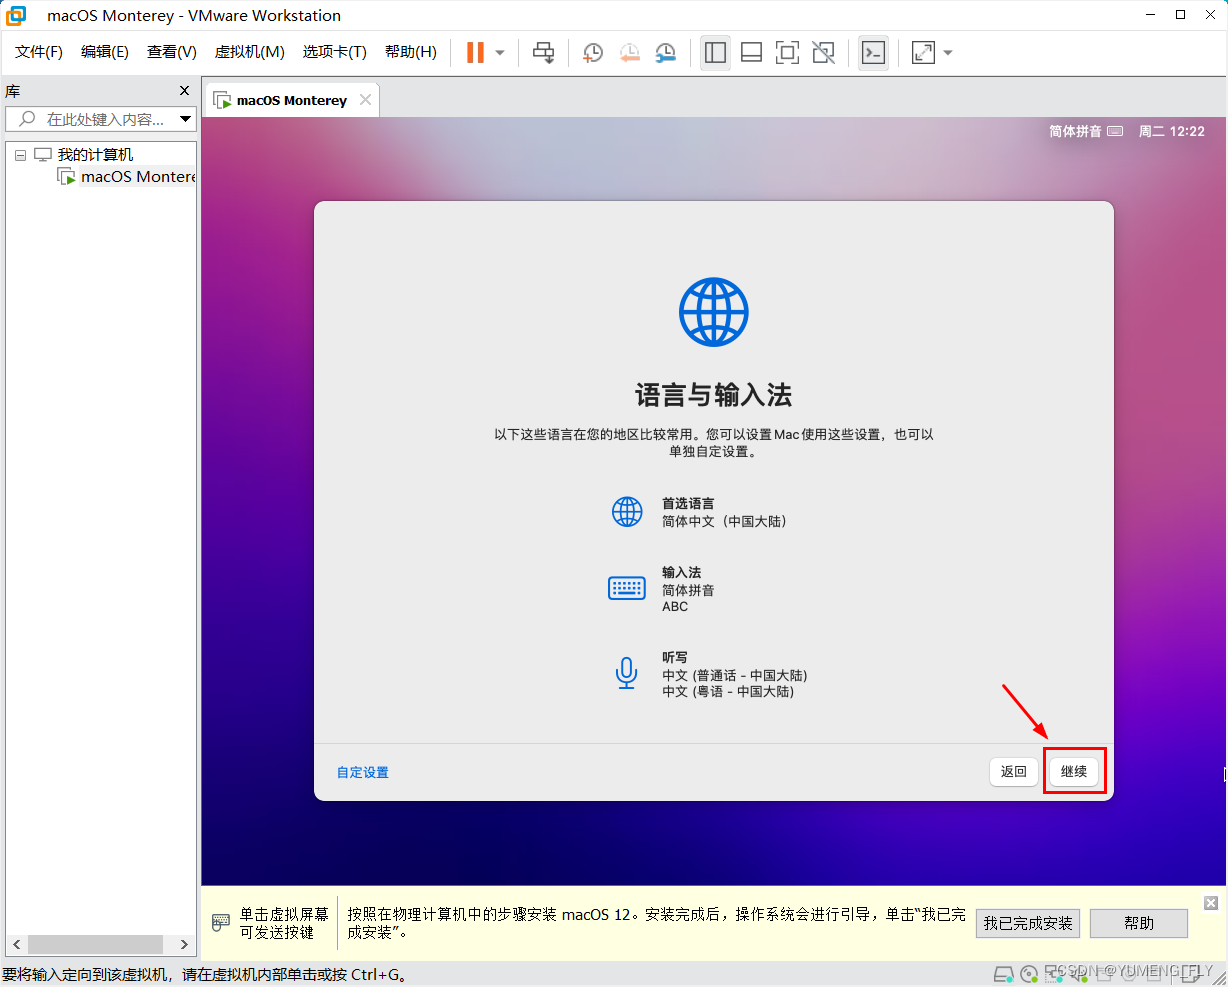Open the snapshot manager
The height and width of the screenshot is (987, 1228).
pyautogui.click(x=665, y=52)
